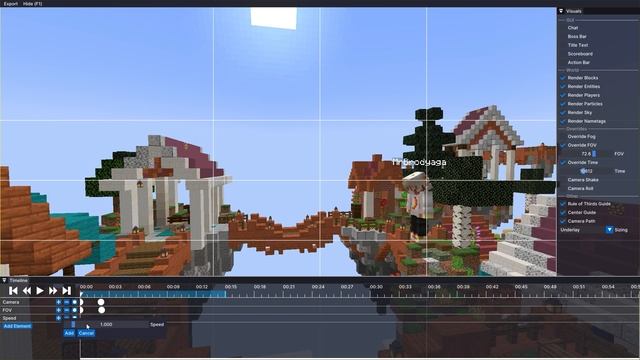Select the second Camera keyframe on the timeline

click(x=101, y=302)
